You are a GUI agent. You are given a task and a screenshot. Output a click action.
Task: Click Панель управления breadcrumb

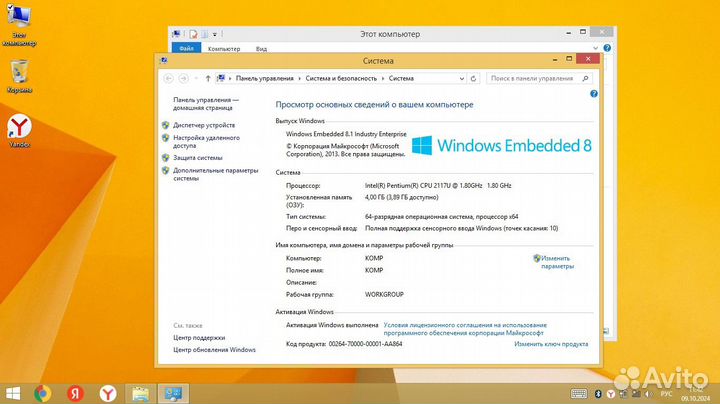pyautogui.click(x=264, y=79)
